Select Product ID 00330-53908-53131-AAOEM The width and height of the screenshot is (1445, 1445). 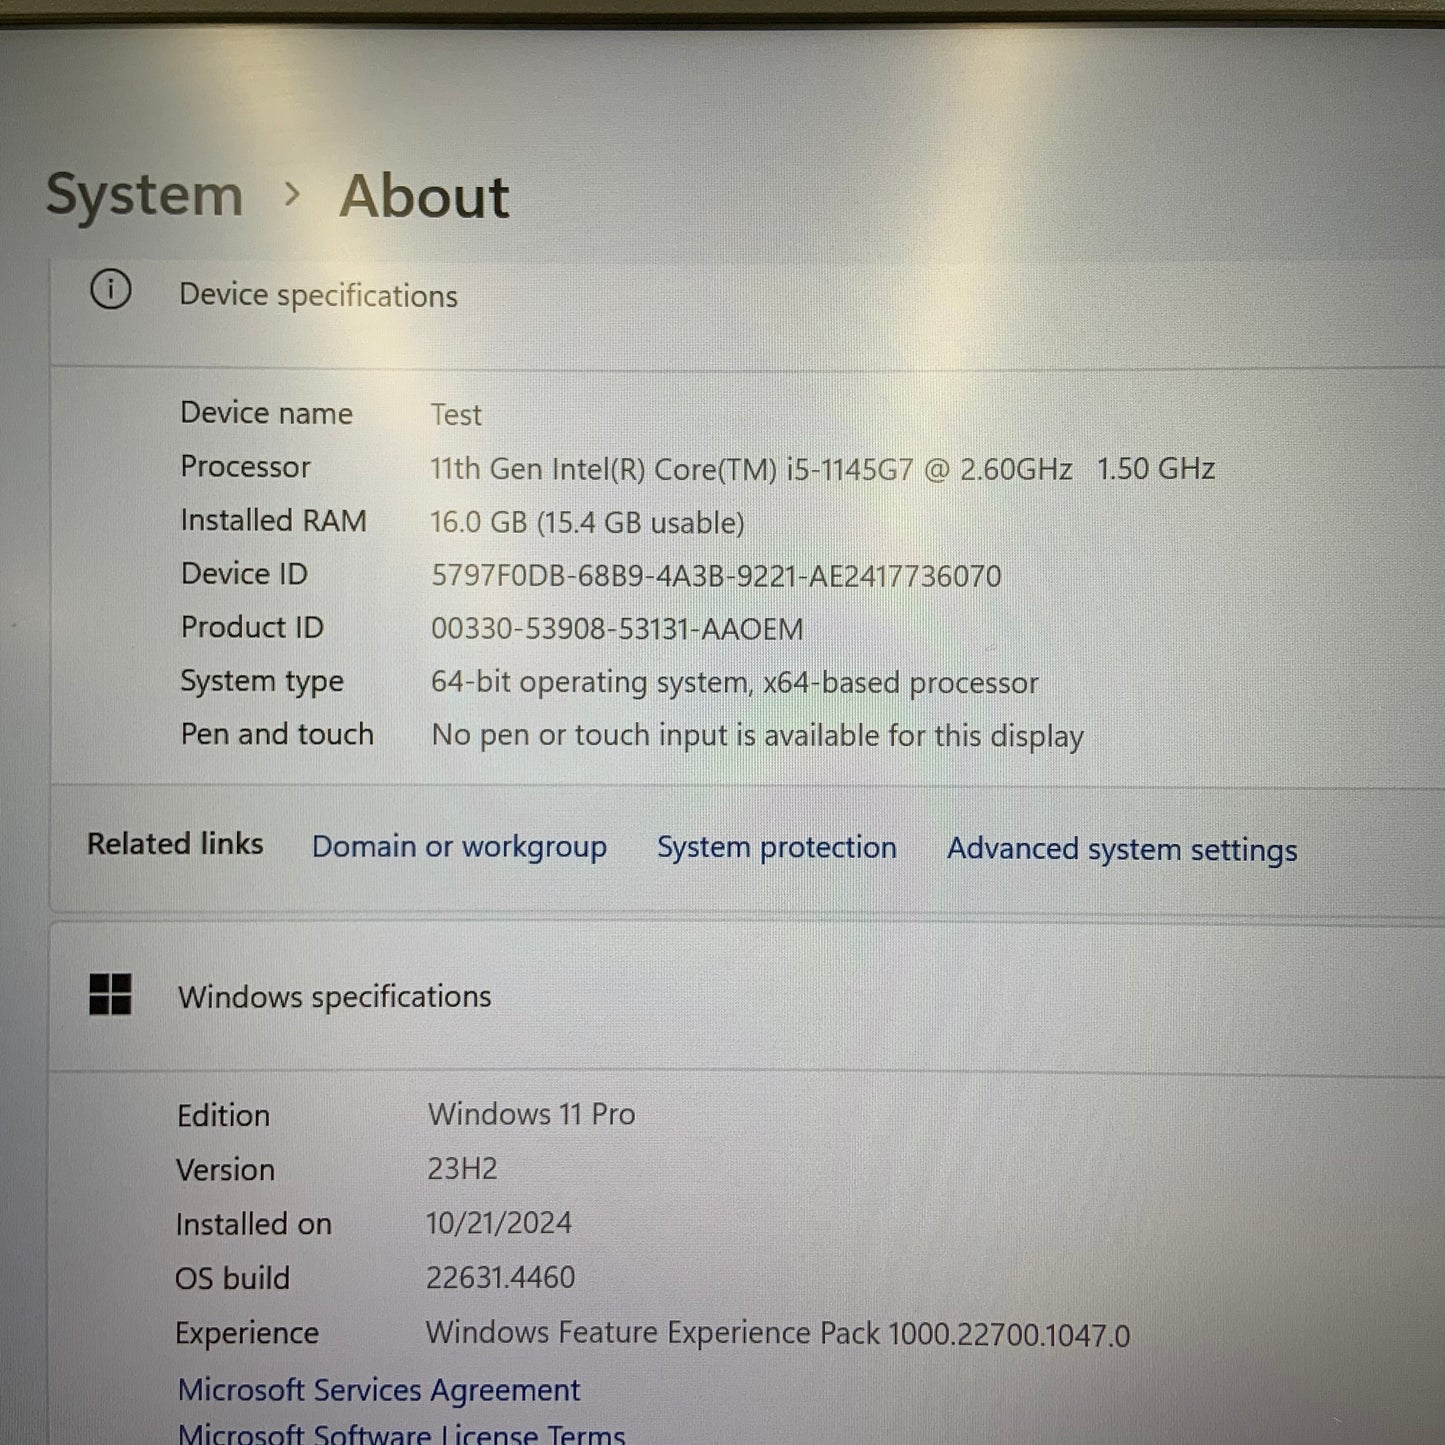coord(617,629)
